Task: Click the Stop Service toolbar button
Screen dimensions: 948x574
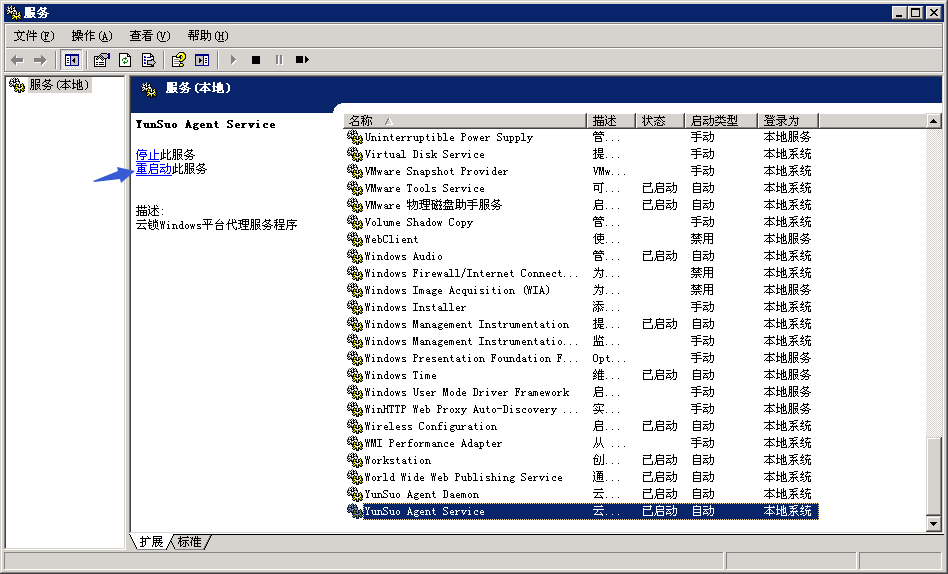Action: 256,60
